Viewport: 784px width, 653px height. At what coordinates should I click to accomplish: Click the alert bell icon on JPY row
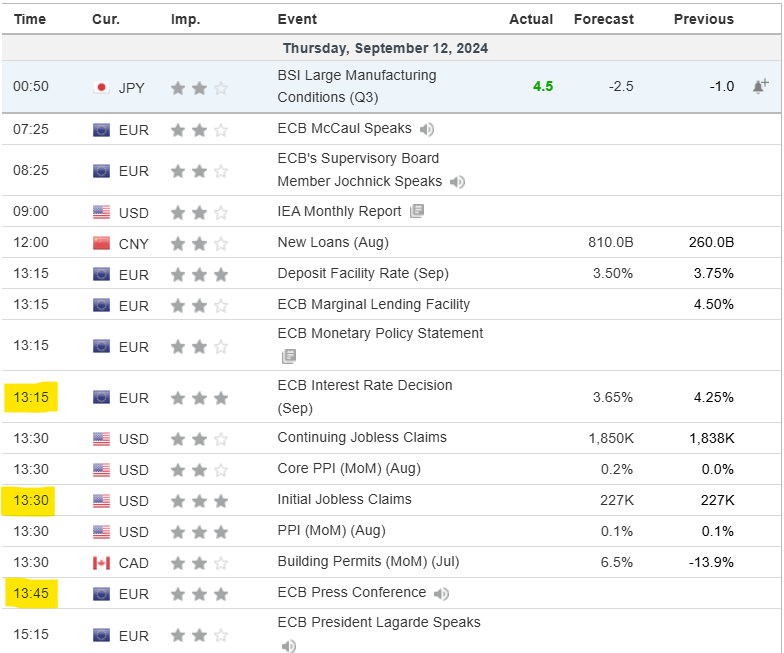coord(760,87)
